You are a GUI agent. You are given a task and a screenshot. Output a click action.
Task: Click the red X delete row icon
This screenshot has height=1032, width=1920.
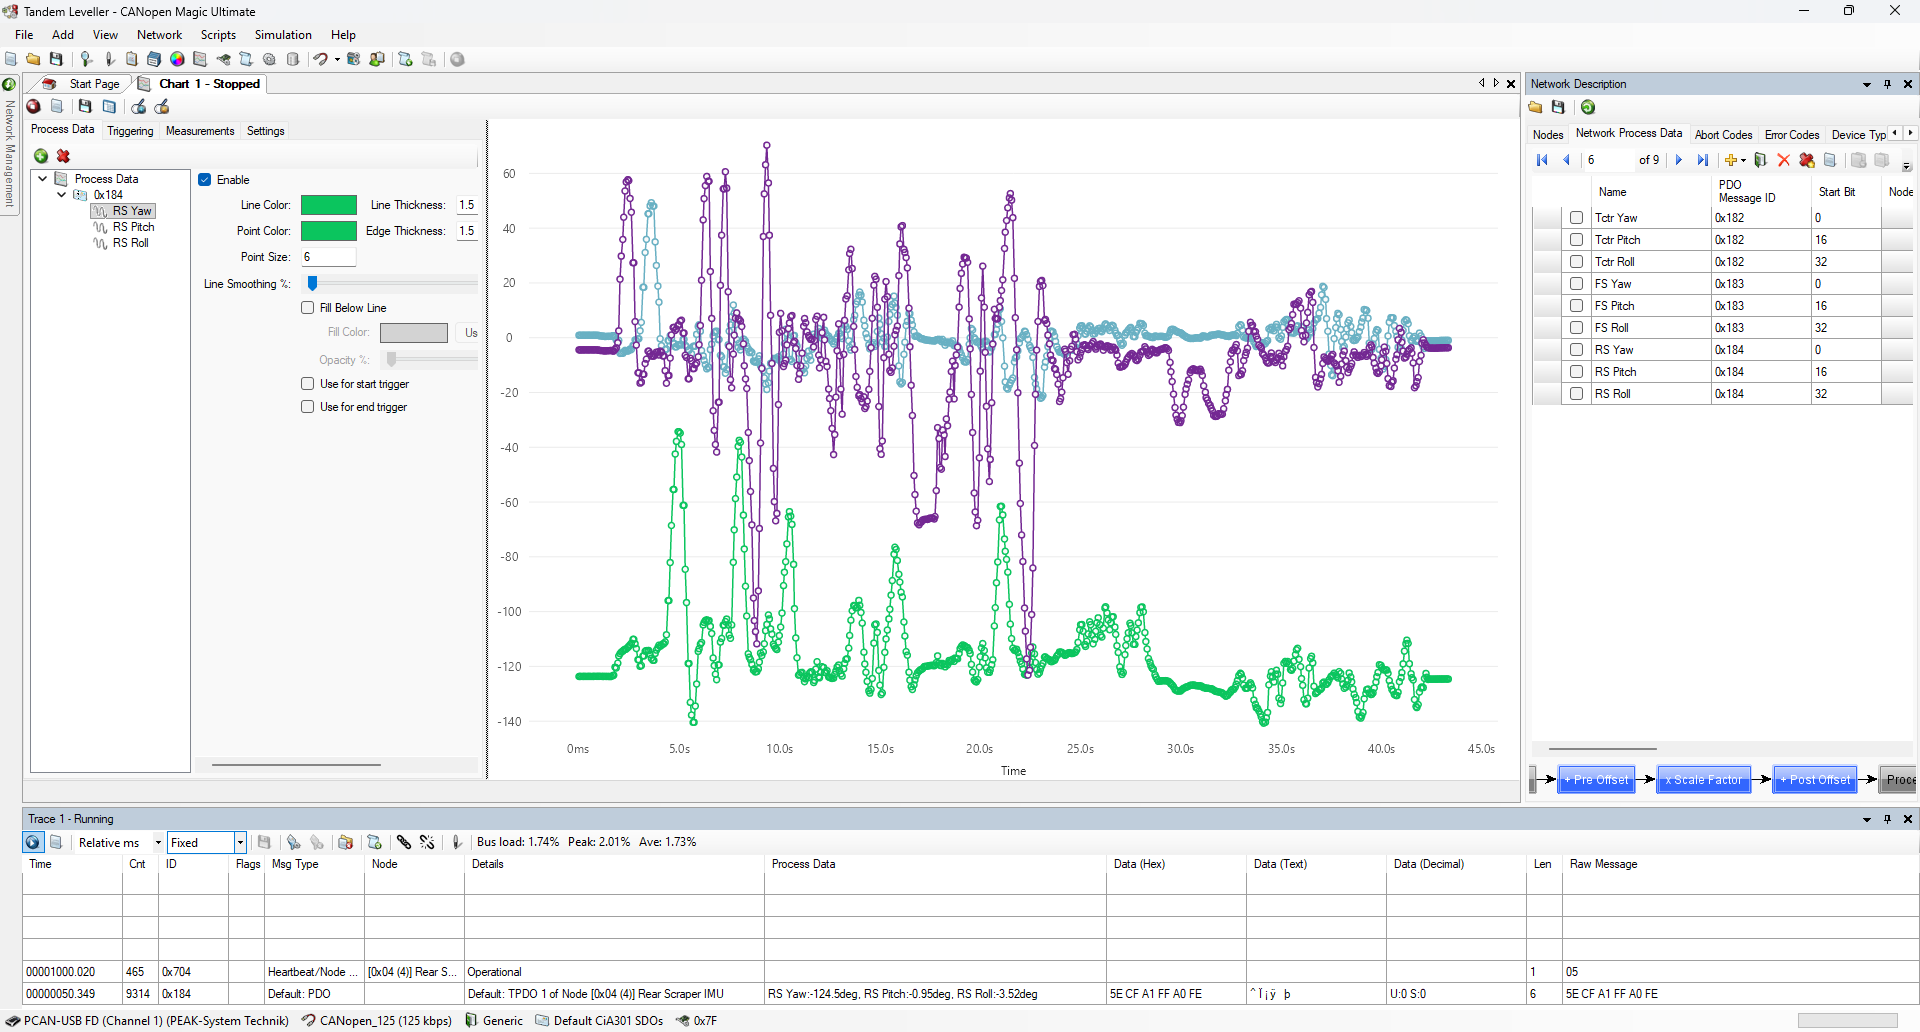point(1783,161)
